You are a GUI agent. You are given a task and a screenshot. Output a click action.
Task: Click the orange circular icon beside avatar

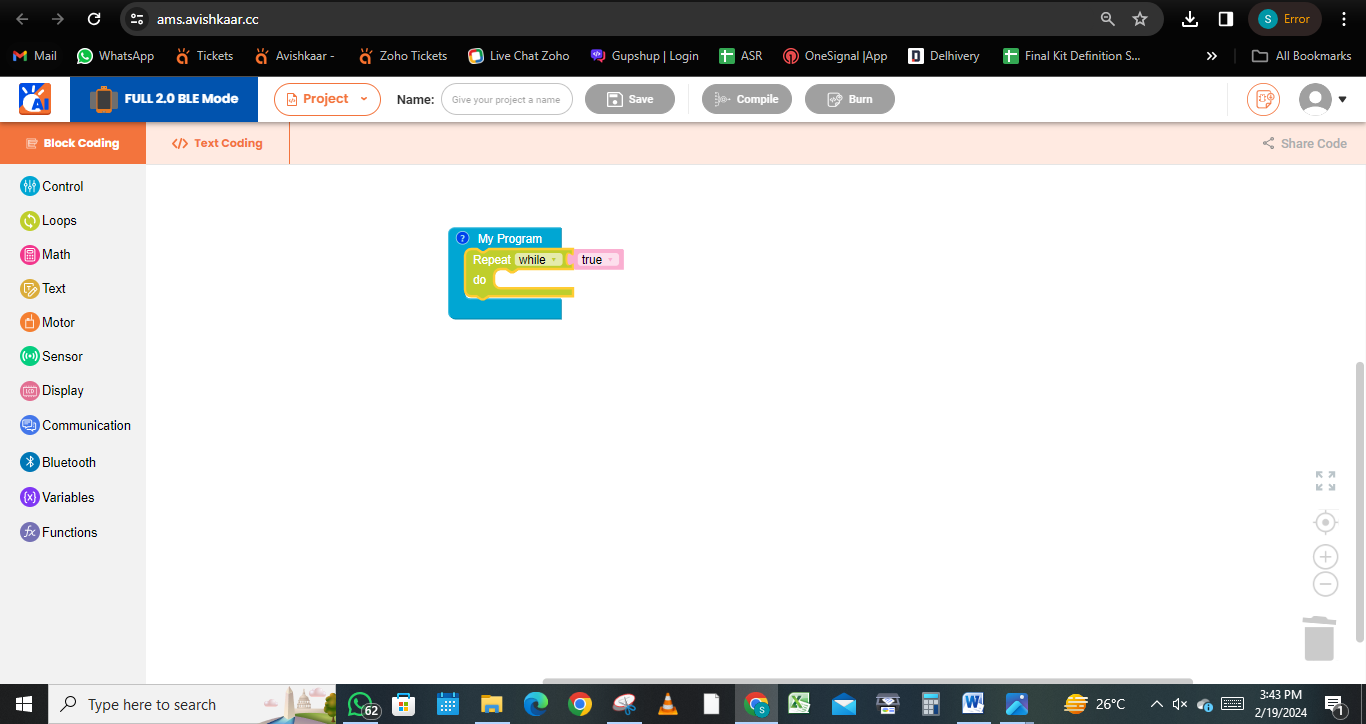tap(1263, 99)
